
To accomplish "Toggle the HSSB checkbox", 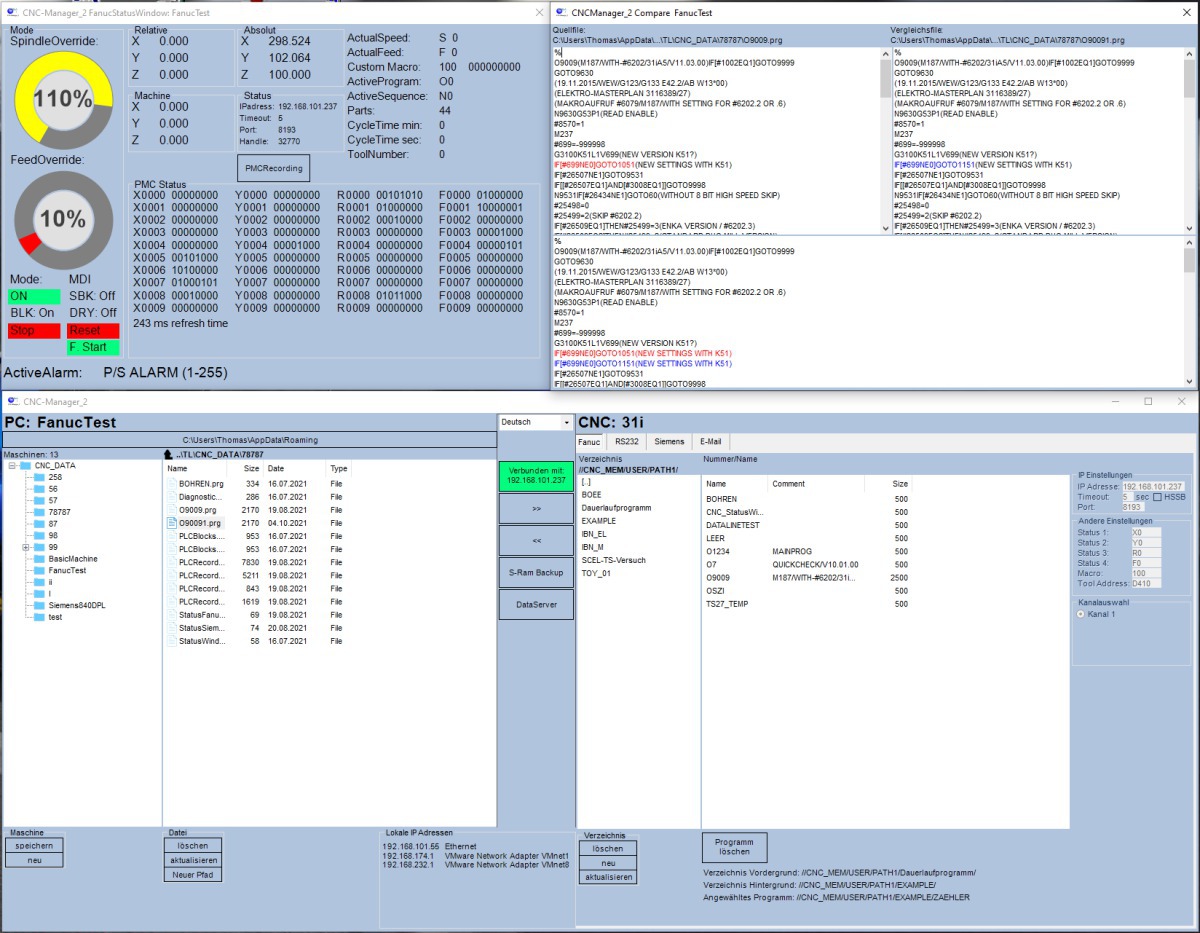I will 1157,497.
